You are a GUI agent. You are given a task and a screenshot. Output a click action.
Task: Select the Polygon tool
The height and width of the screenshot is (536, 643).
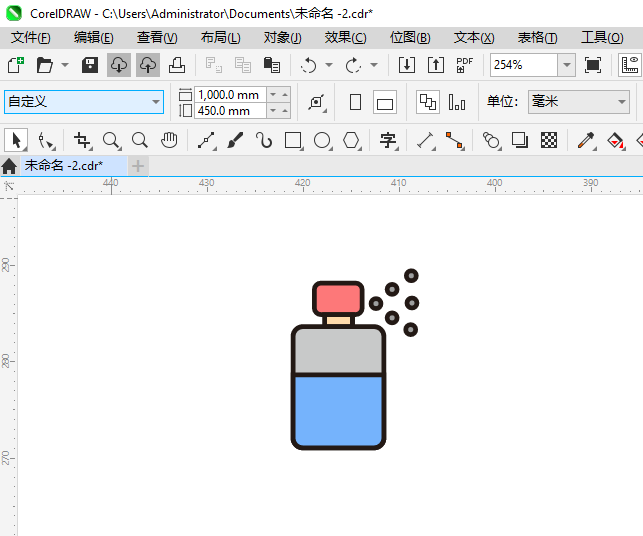tap(351, 140)
